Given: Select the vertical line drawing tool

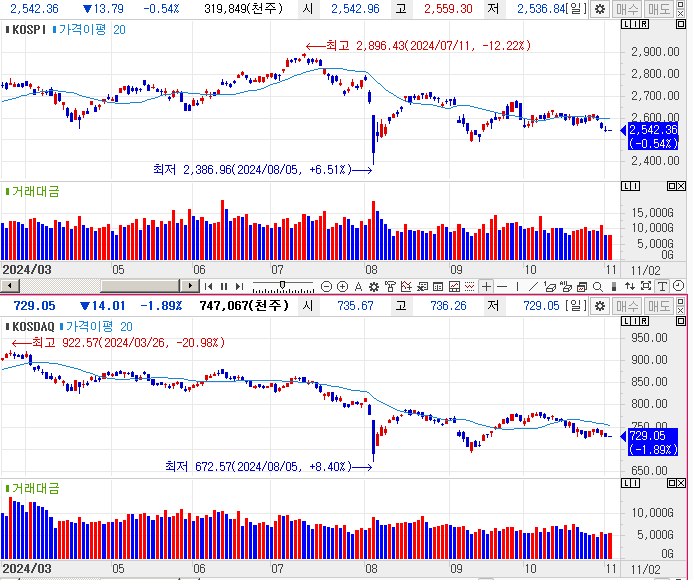Looking at the screenshot, I should (x=517, y=286).
